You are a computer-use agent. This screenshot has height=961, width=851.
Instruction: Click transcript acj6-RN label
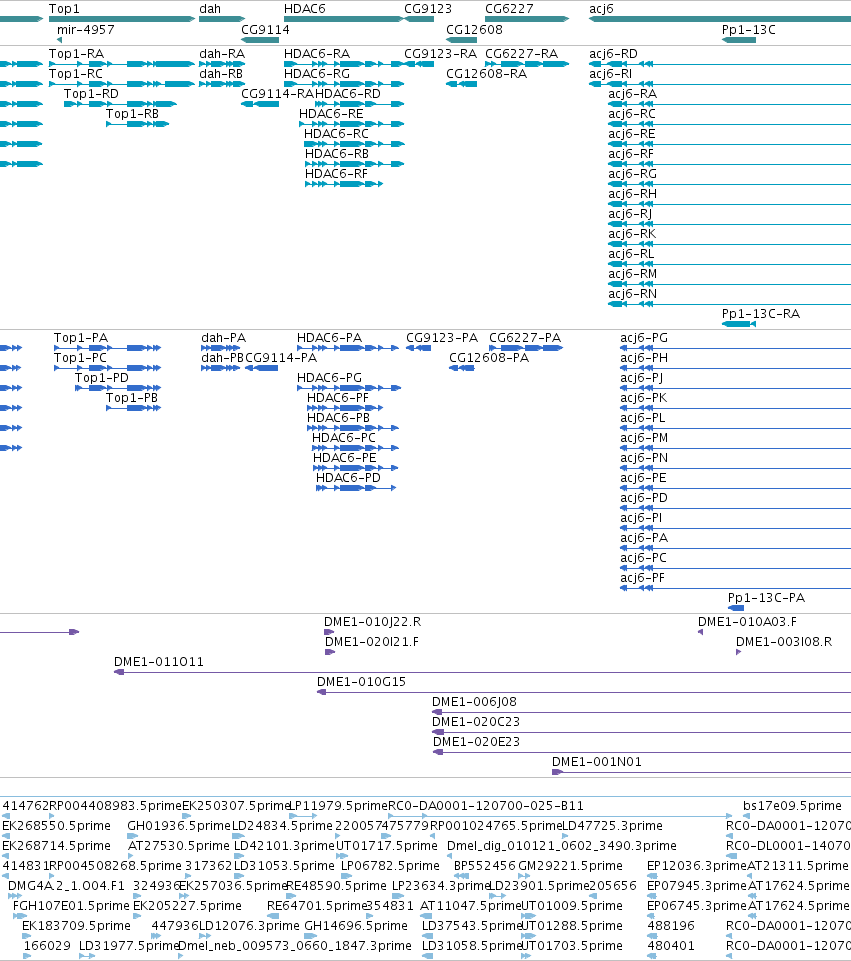point(632,294)
